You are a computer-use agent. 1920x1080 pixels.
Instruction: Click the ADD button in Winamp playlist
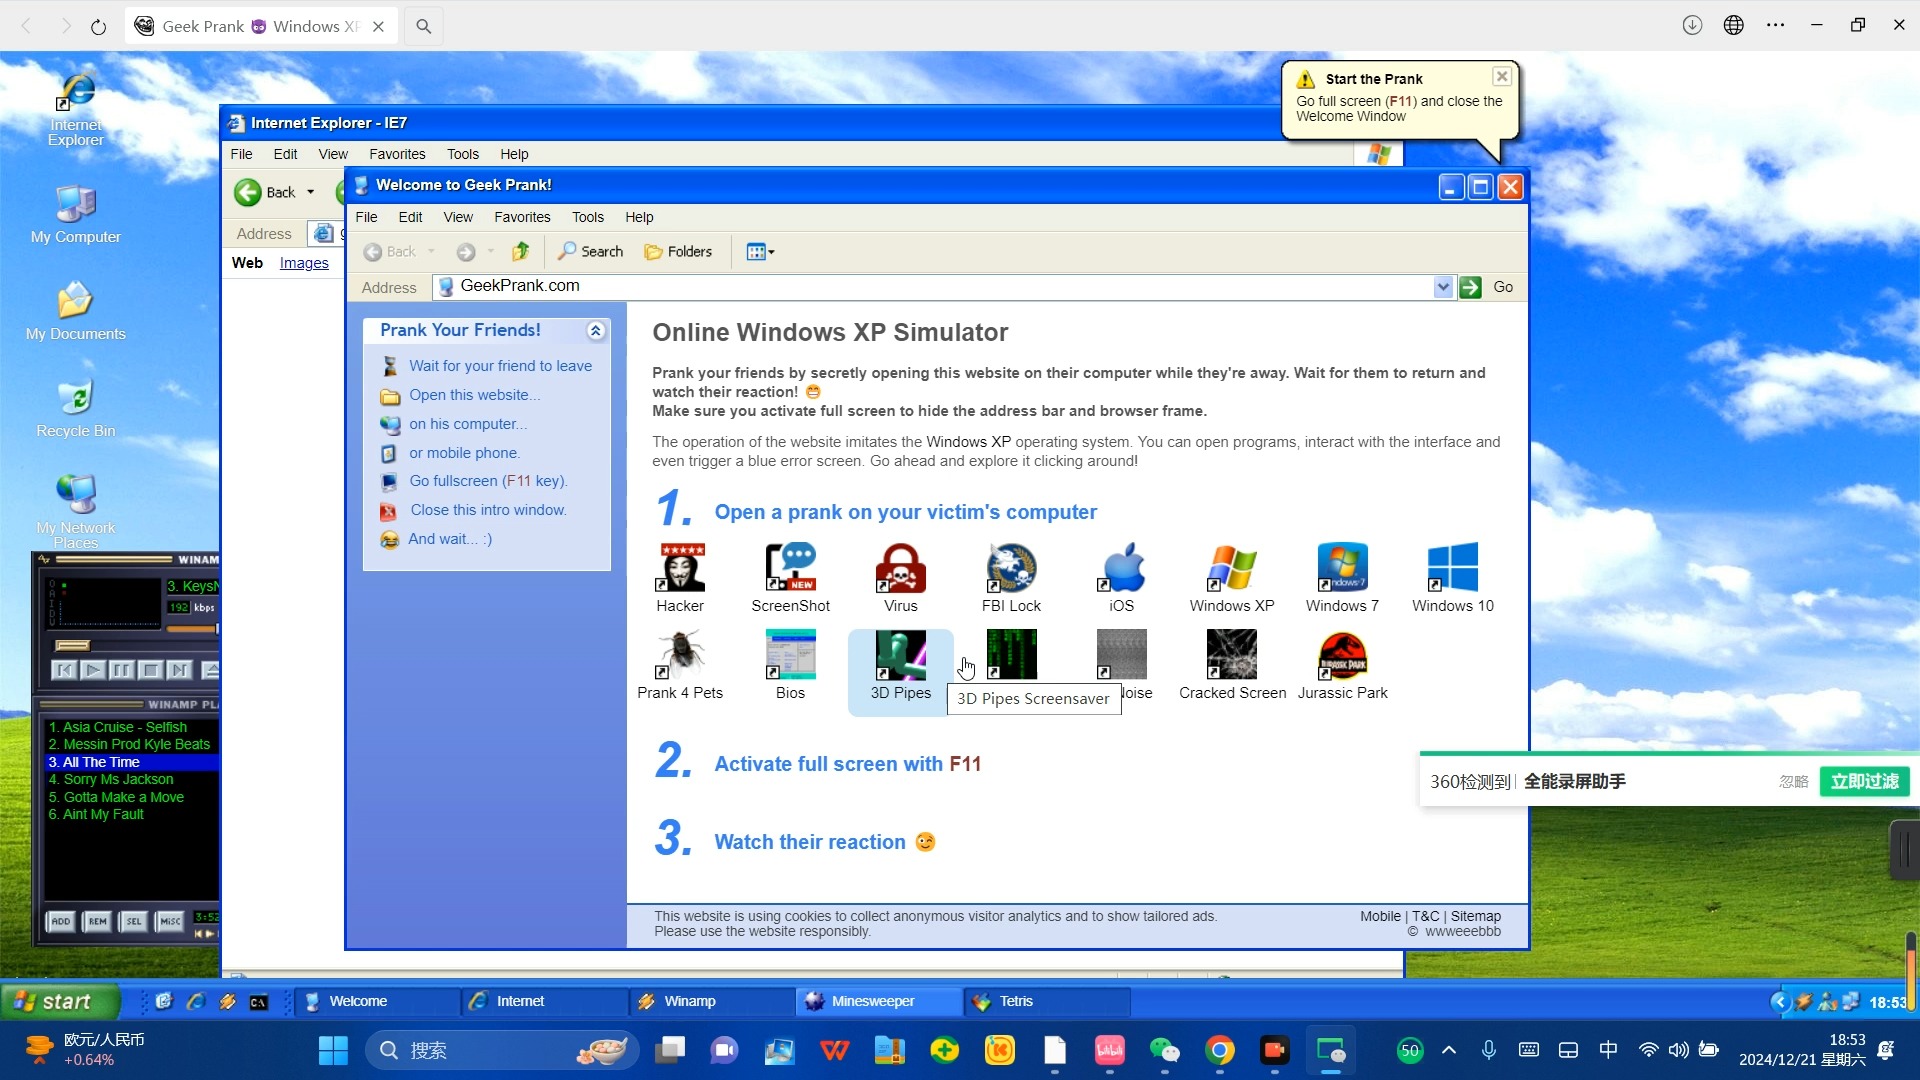tap(61, 922)
